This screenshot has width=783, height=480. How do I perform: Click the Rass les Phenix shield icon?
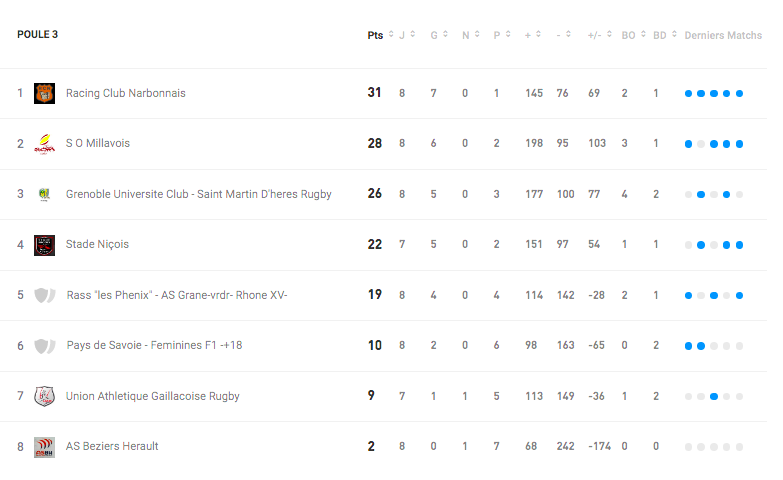coord(44,295)
